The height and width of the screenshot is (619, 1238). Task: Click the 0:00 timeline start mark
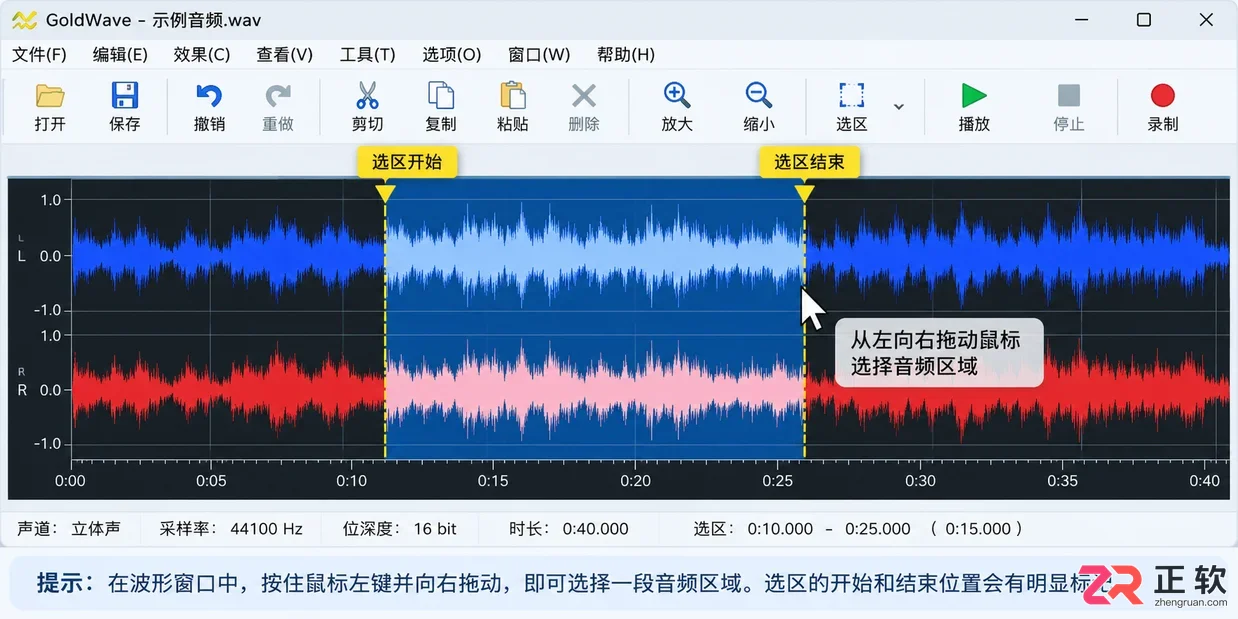point(70,481)
